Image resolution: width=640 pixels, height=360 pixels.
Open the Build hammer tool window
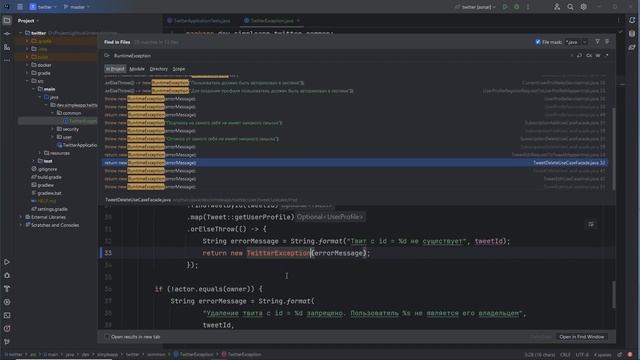tap(7, 289)
